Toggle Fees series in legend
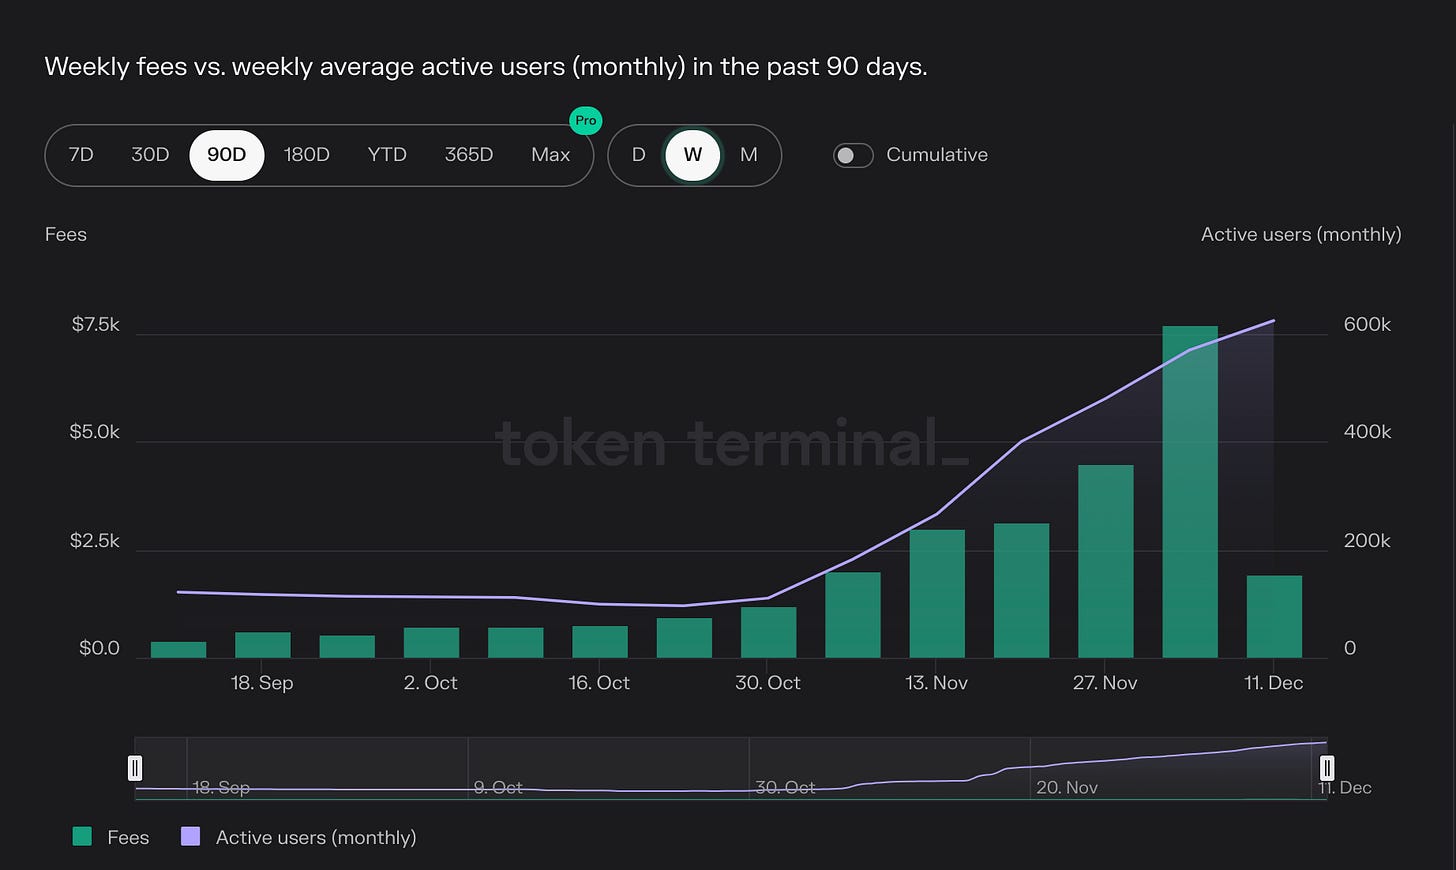Image resolution: width=1456 pixels, height=870 pixels. (111, 837)
